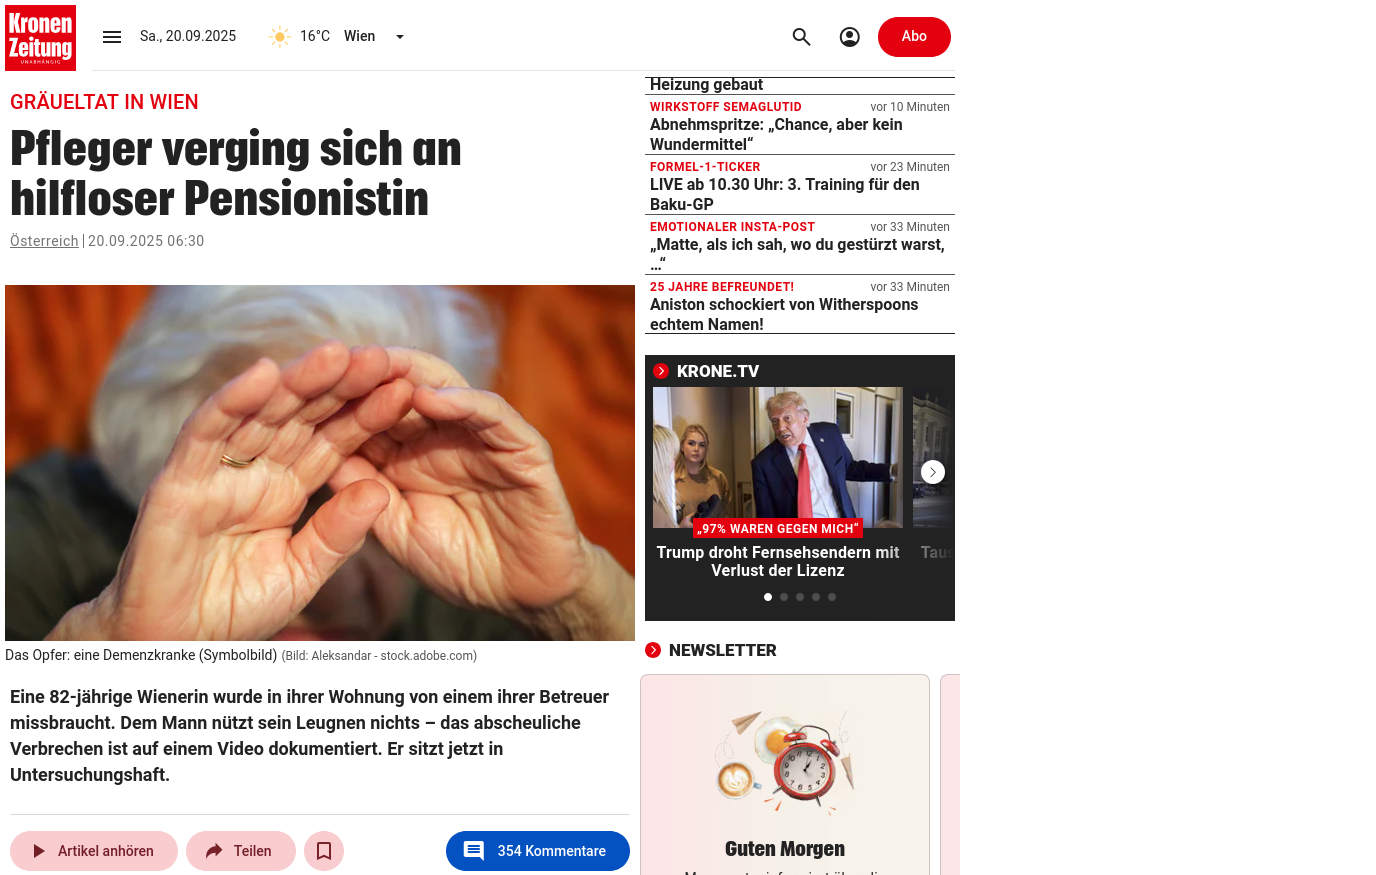1376x875 pixels.
Task: Open Trump video thumbnail in Krone.TV
Action: [778, 457]
